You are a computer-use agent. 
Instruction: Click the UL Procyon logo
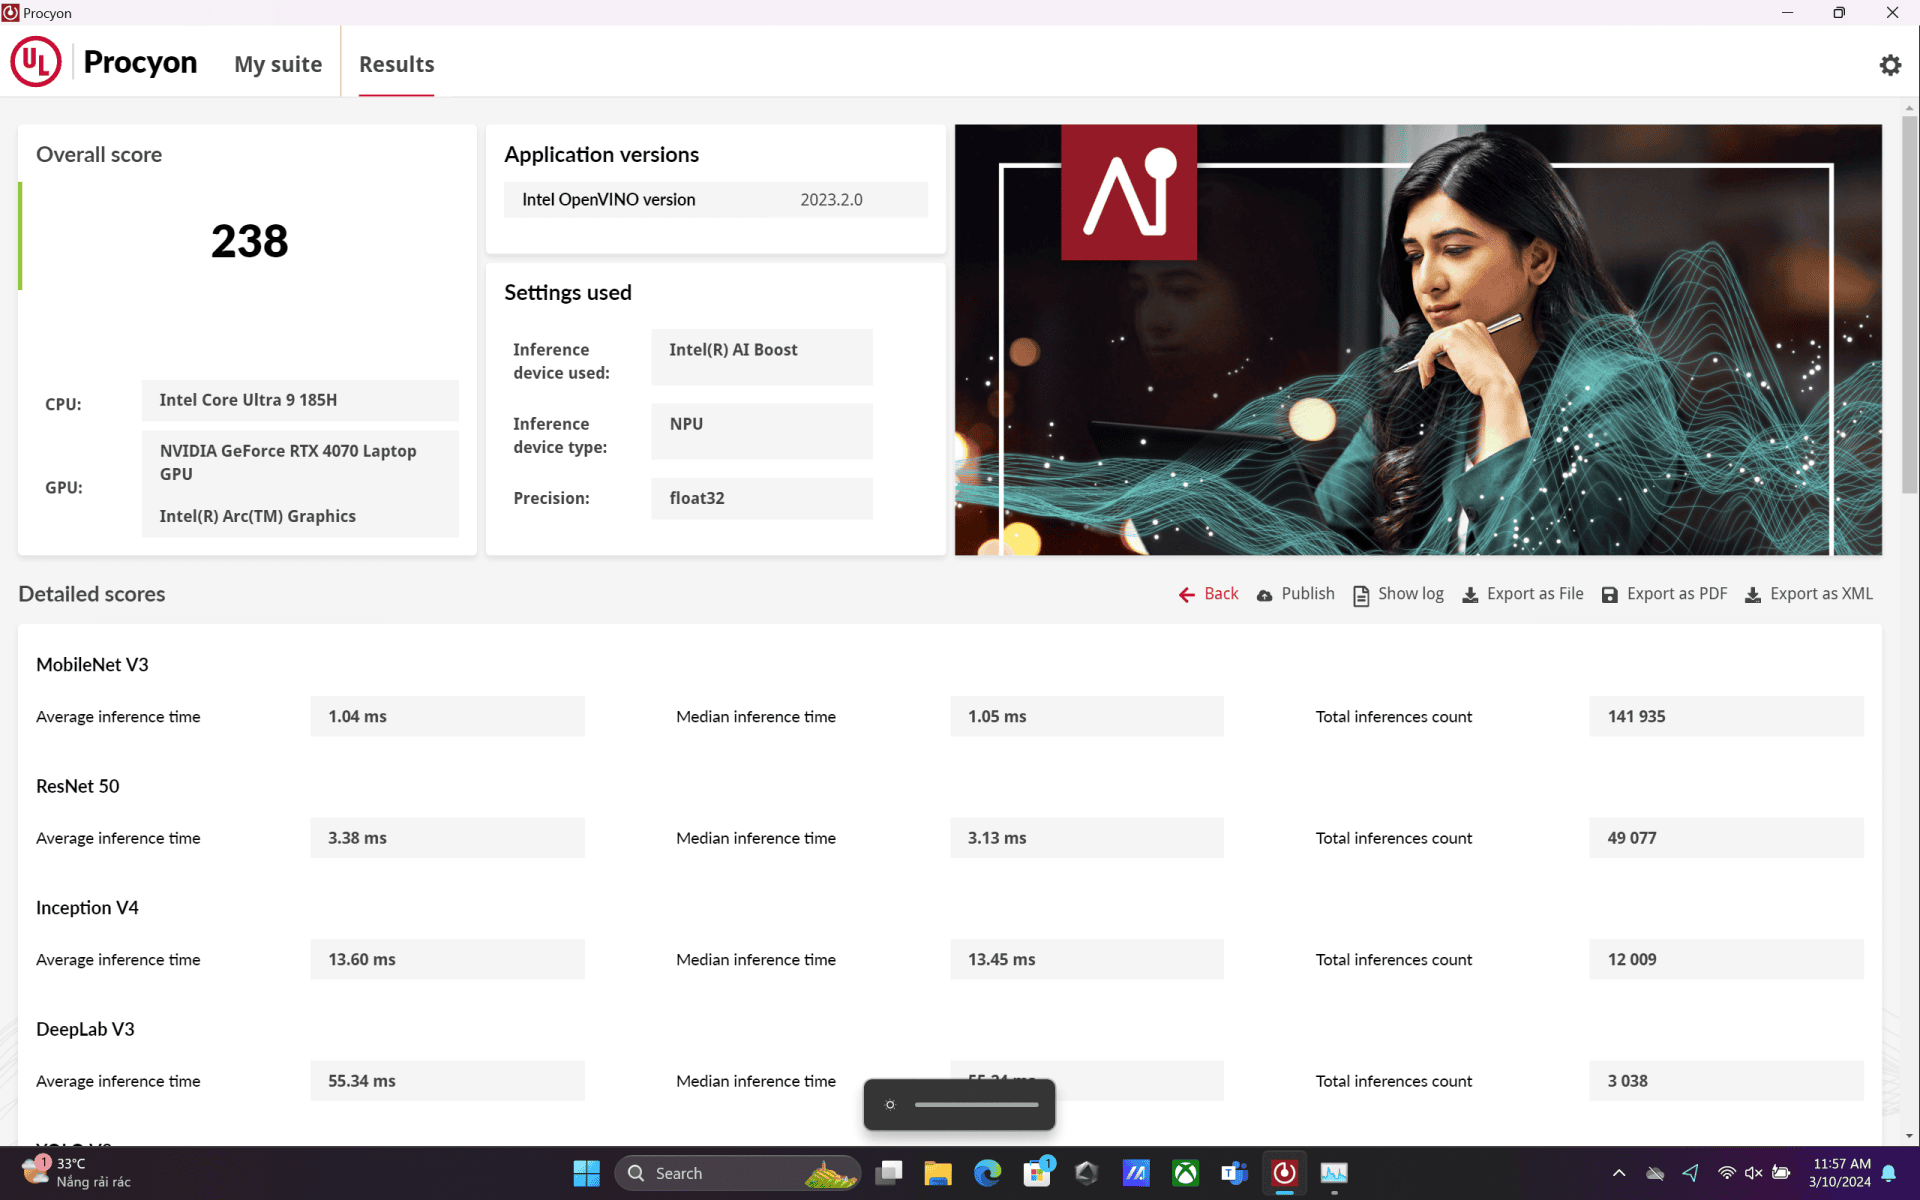(x=104, y=62)
